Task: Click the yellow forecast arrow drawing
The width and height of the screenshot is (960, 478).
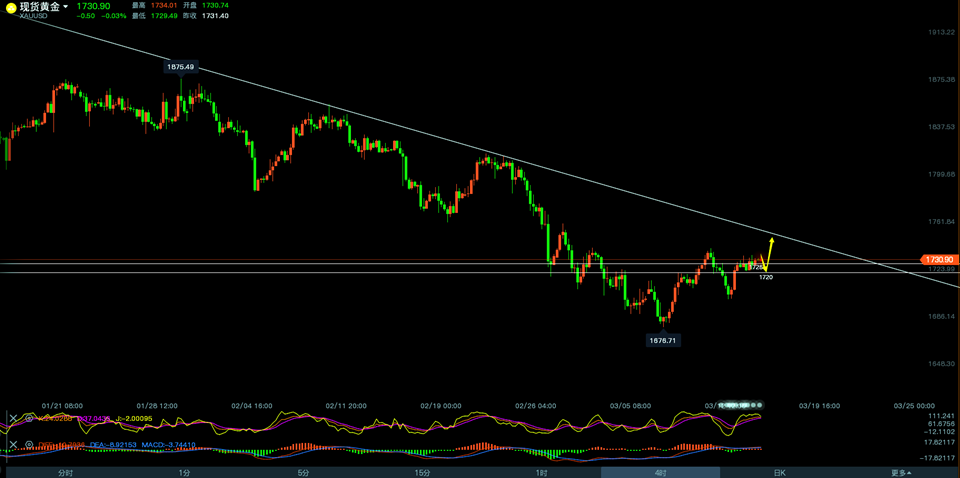Action: 768,252
